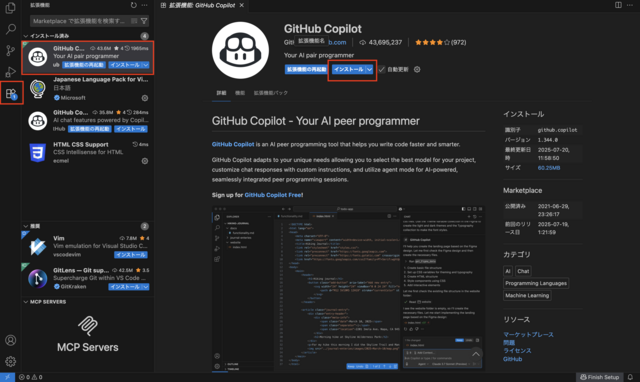The height and width of the screenshot is (382, 640).
Task: Switch to the features tab
Action: (240, 93)
